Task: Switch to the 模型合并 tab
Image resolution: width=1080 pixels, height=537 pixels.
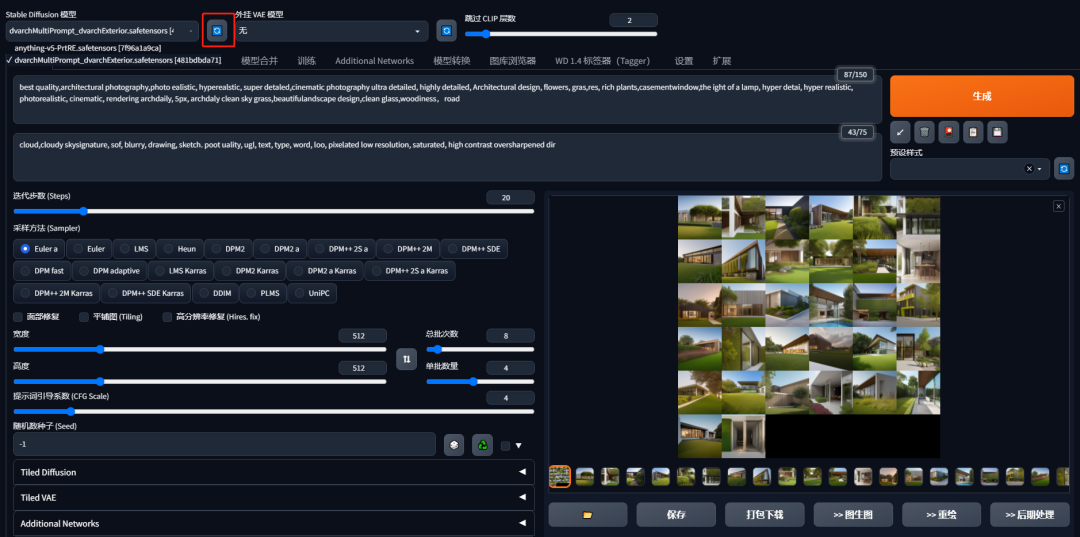Action: 260,61
